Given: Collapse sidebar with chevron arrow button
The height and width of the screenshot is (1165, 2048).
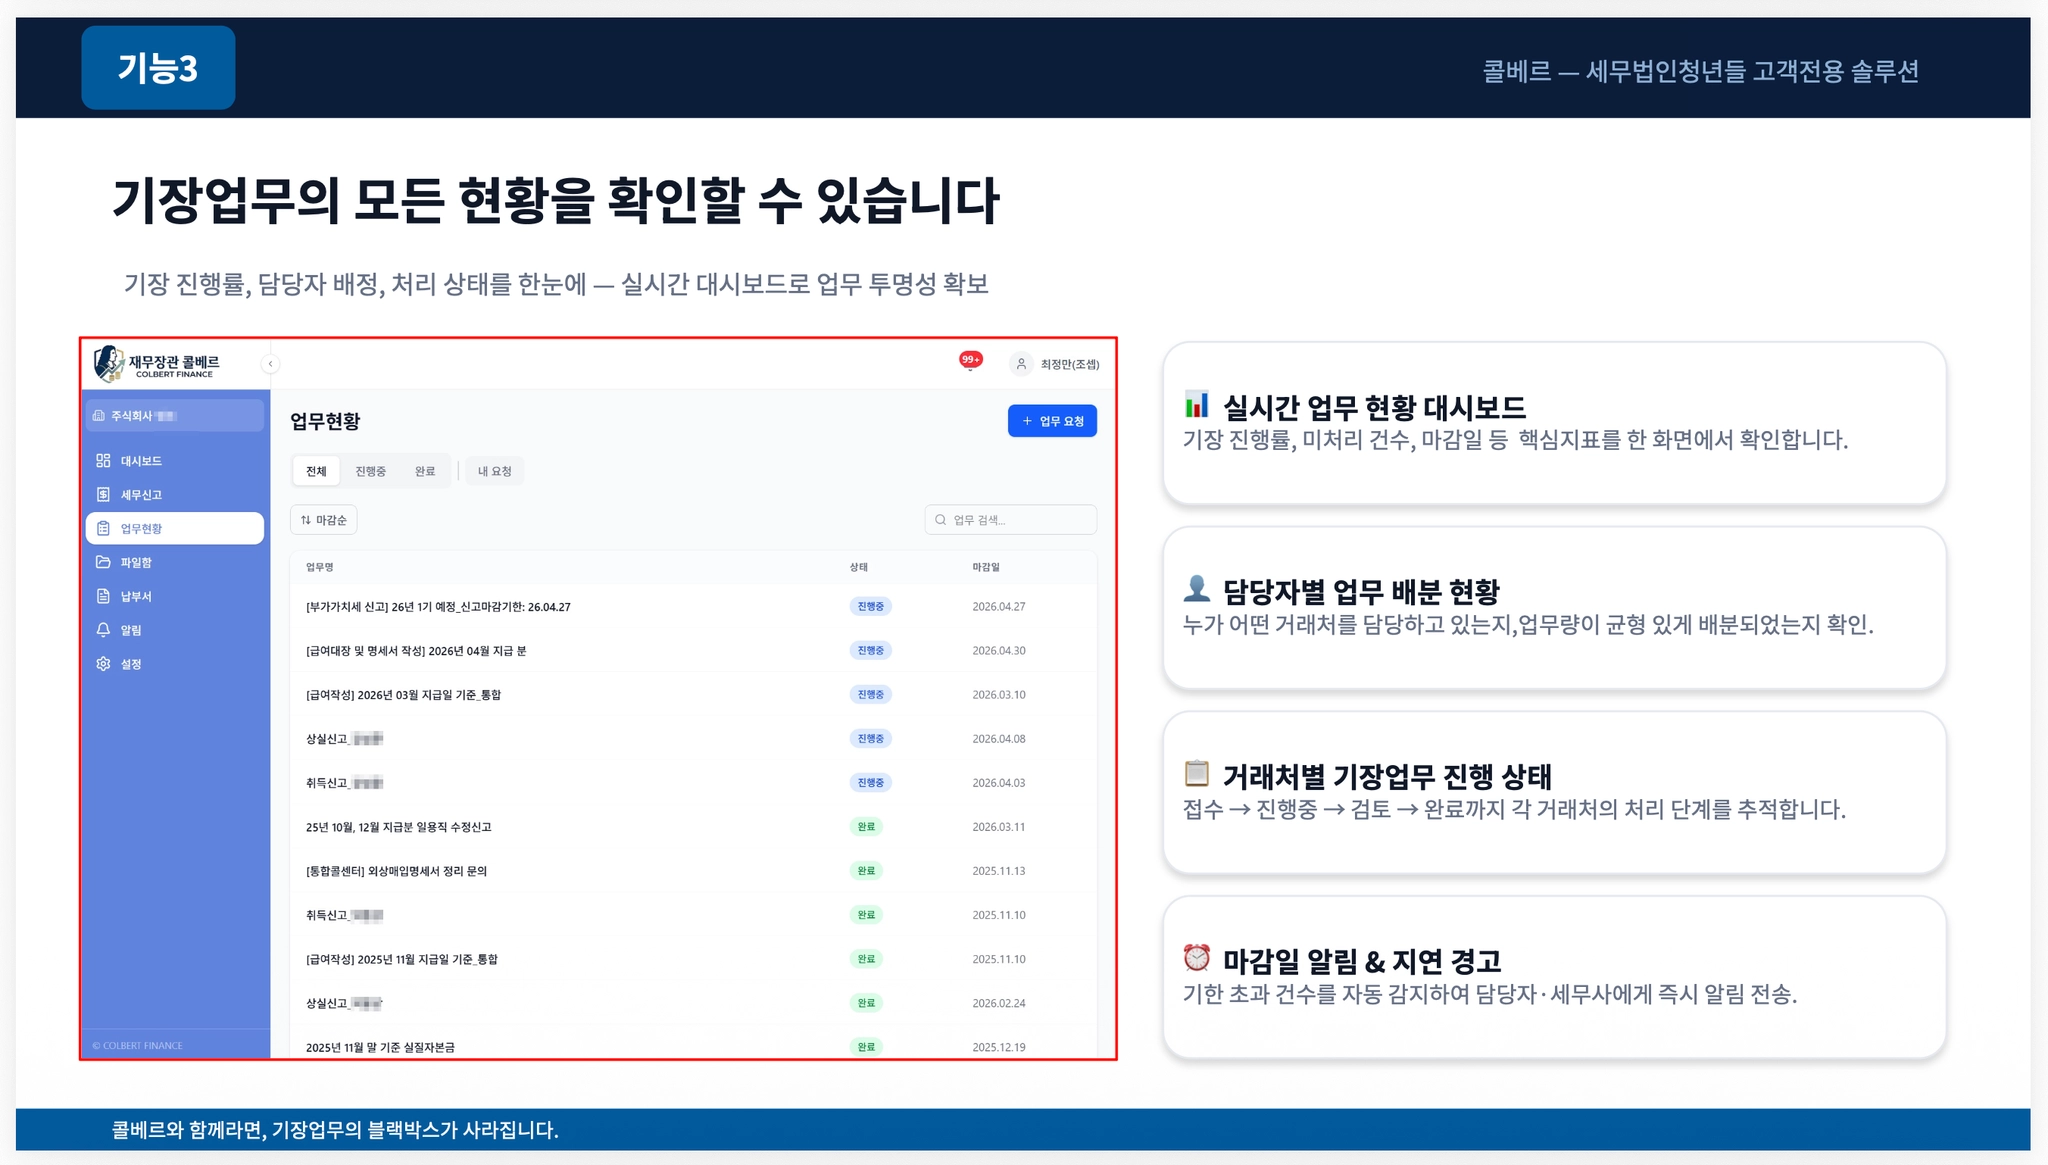Looking at the screenshot, I should [x=270, y=364].
